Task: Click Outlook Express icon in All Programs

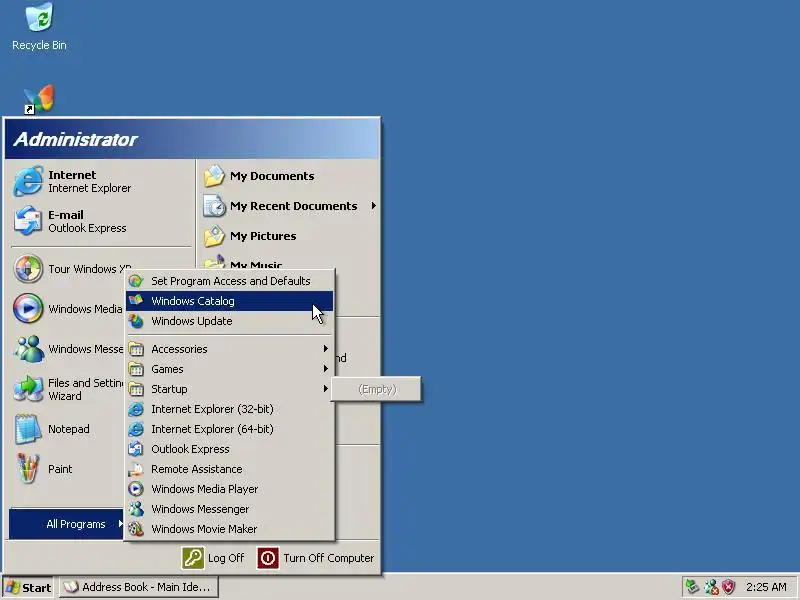Action: pyautogui.click(x=136, y=449)
